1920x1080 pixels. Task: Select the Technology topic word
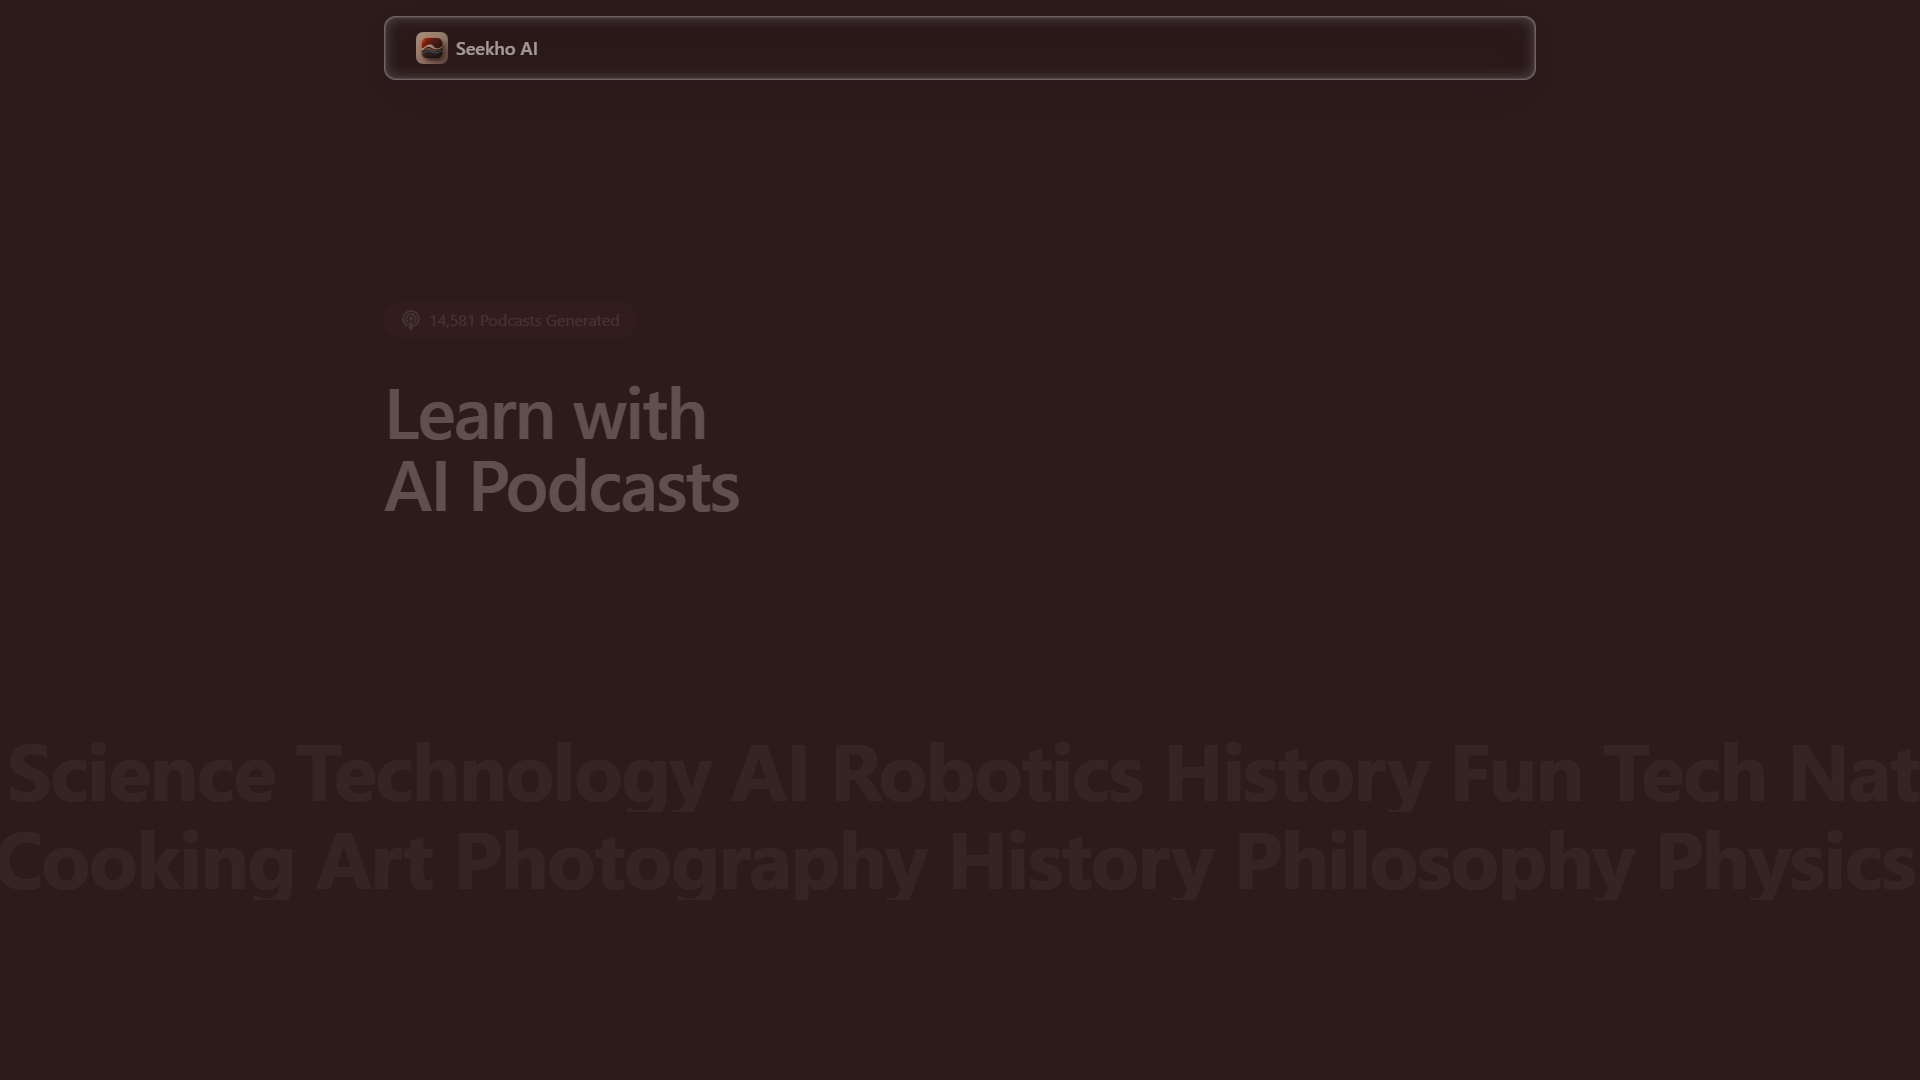[503, 775]
